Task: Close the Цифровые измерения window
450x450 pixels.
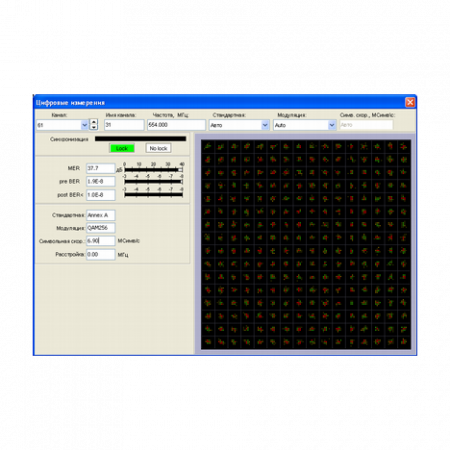Action: tap(410, 102)
